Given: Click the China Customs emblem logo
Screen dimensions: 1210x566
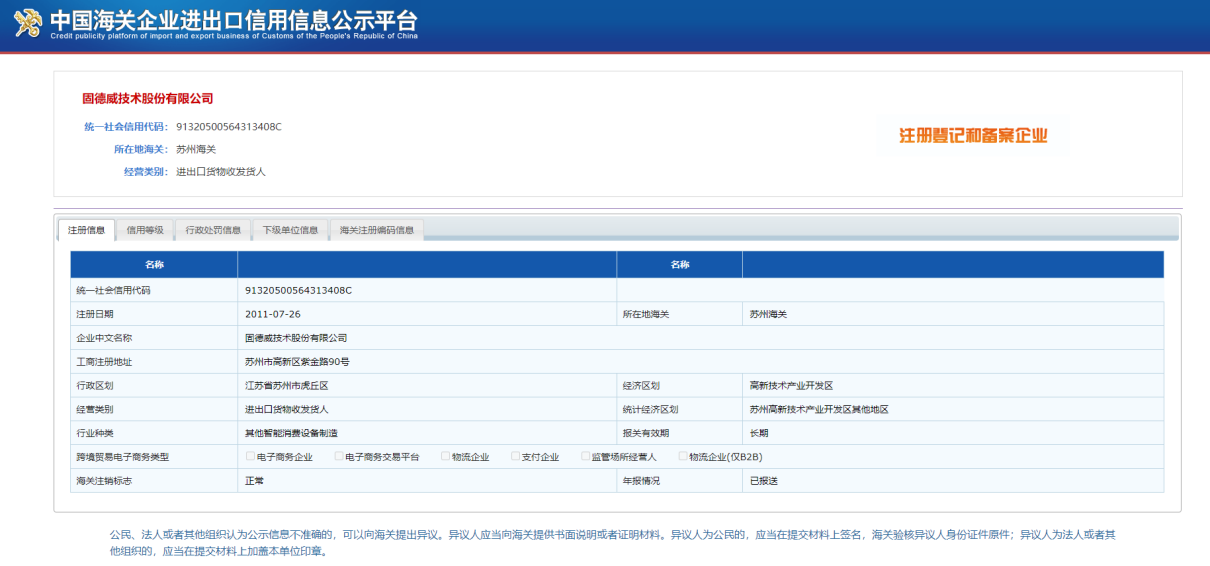Looking at the screenshot, I should pos(28,22).
